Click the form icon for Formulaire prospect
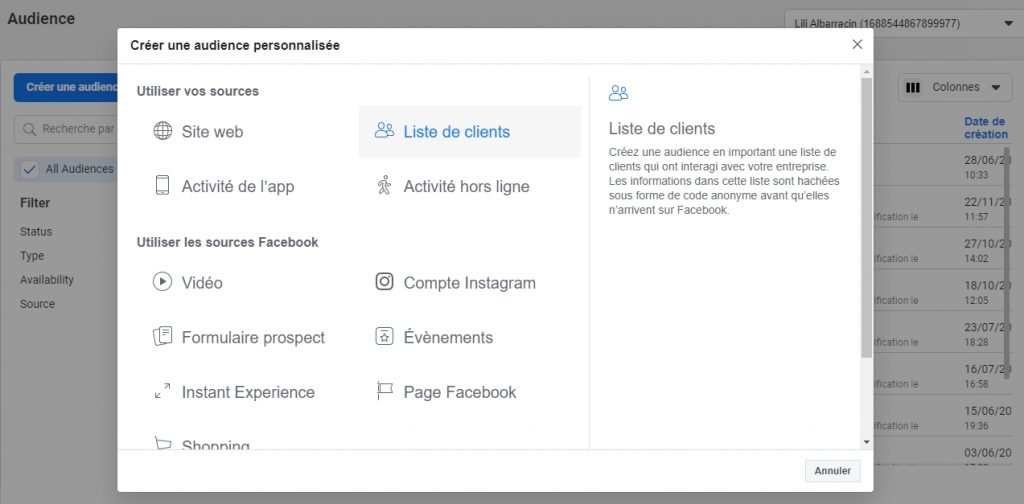 162,337
